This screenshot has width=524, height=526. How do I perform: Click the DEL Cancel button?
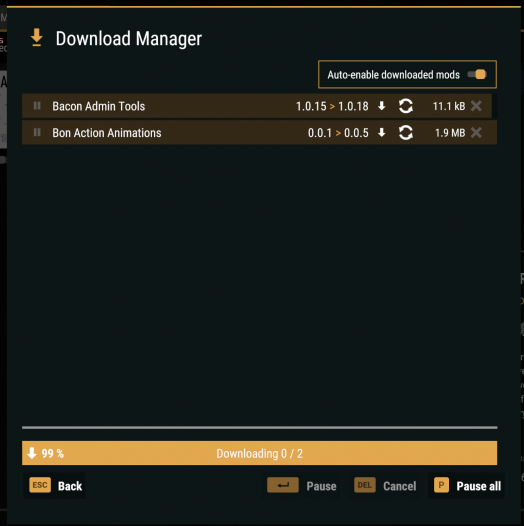pyautogui.click(x=385, y=485)
